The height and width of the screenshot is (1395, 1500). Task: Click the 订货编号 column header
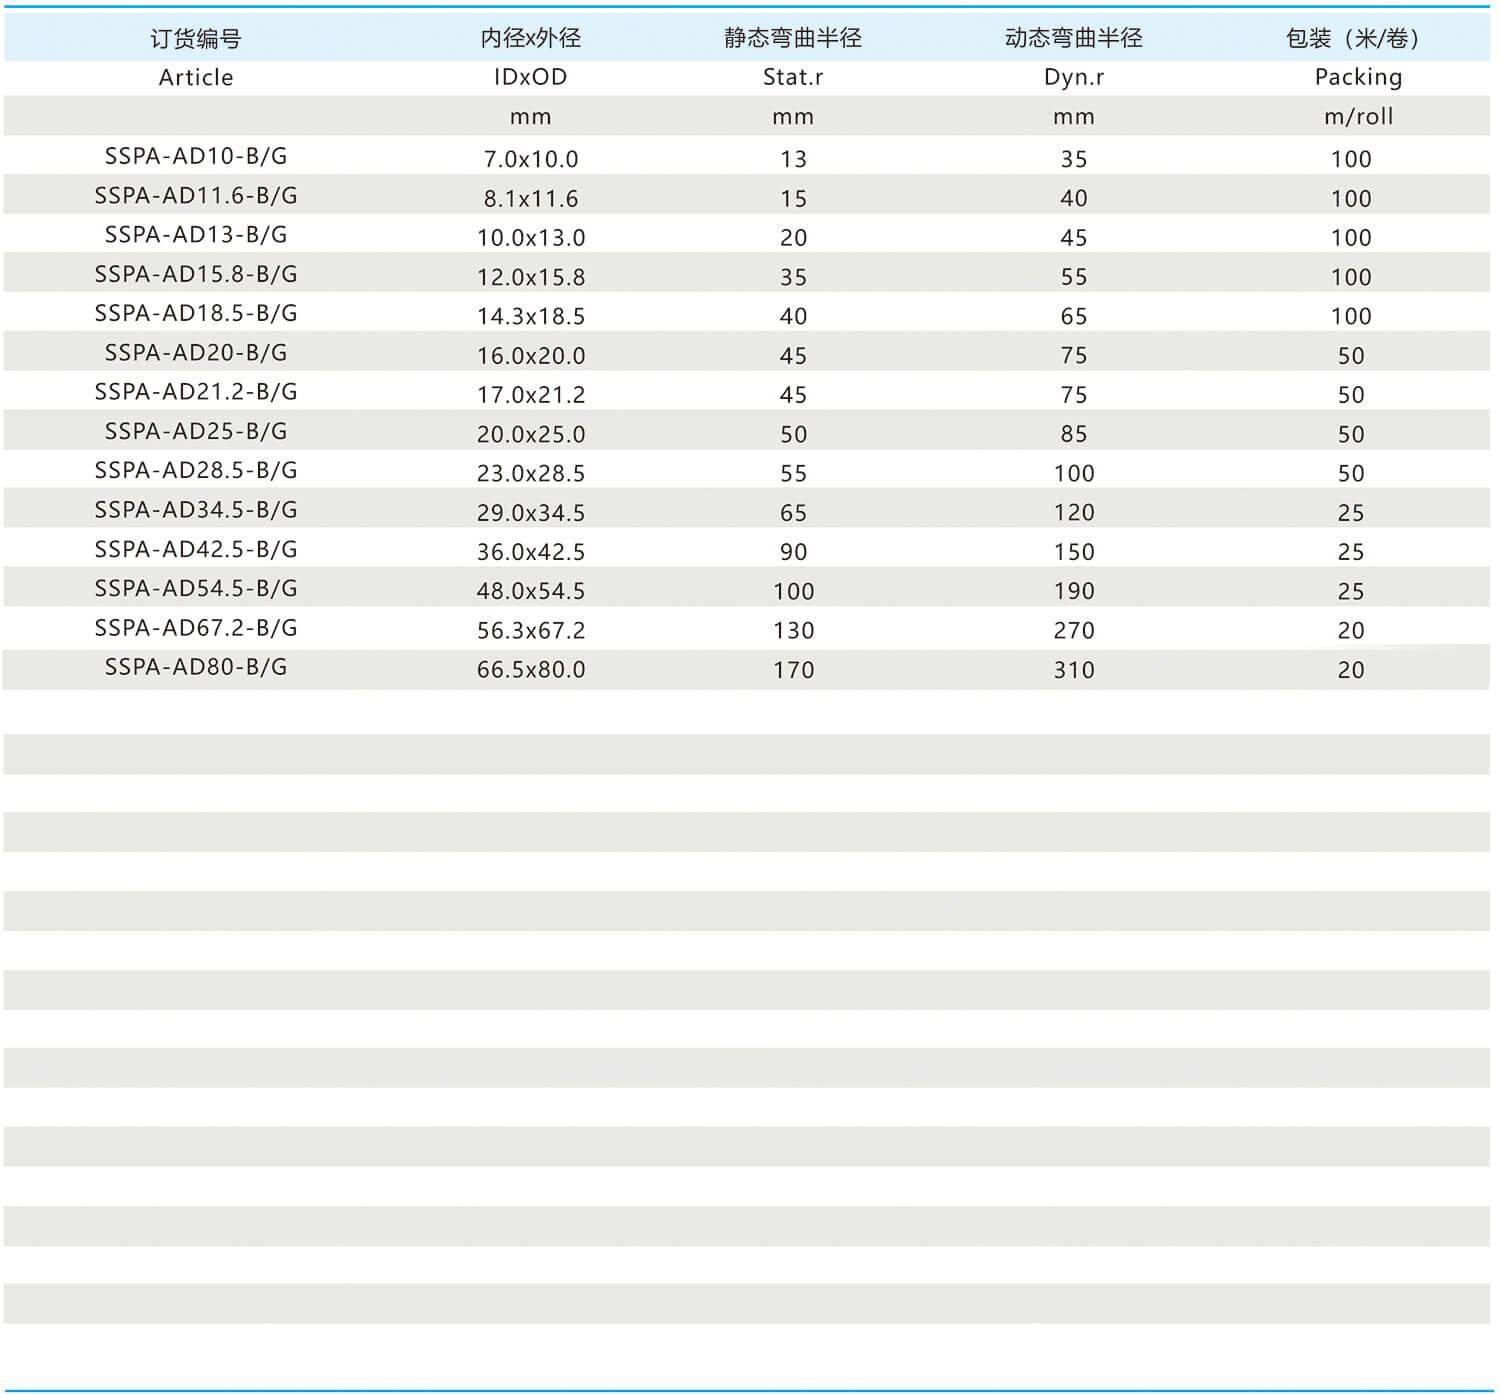coord(195,38)
